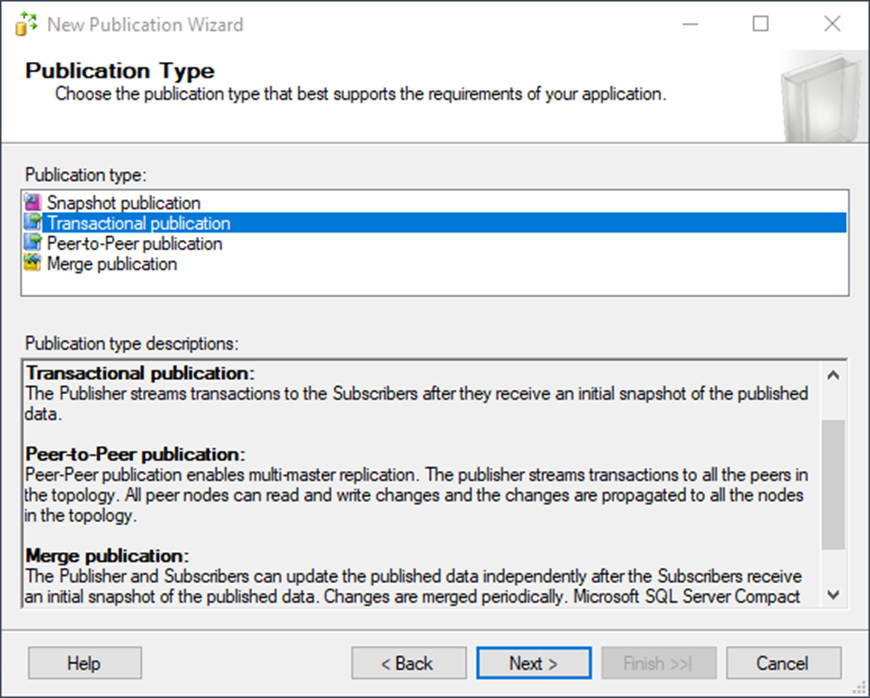Screen dimensions: 870x698
Task: Go to previous step with Back
Action: click(408, 663)
